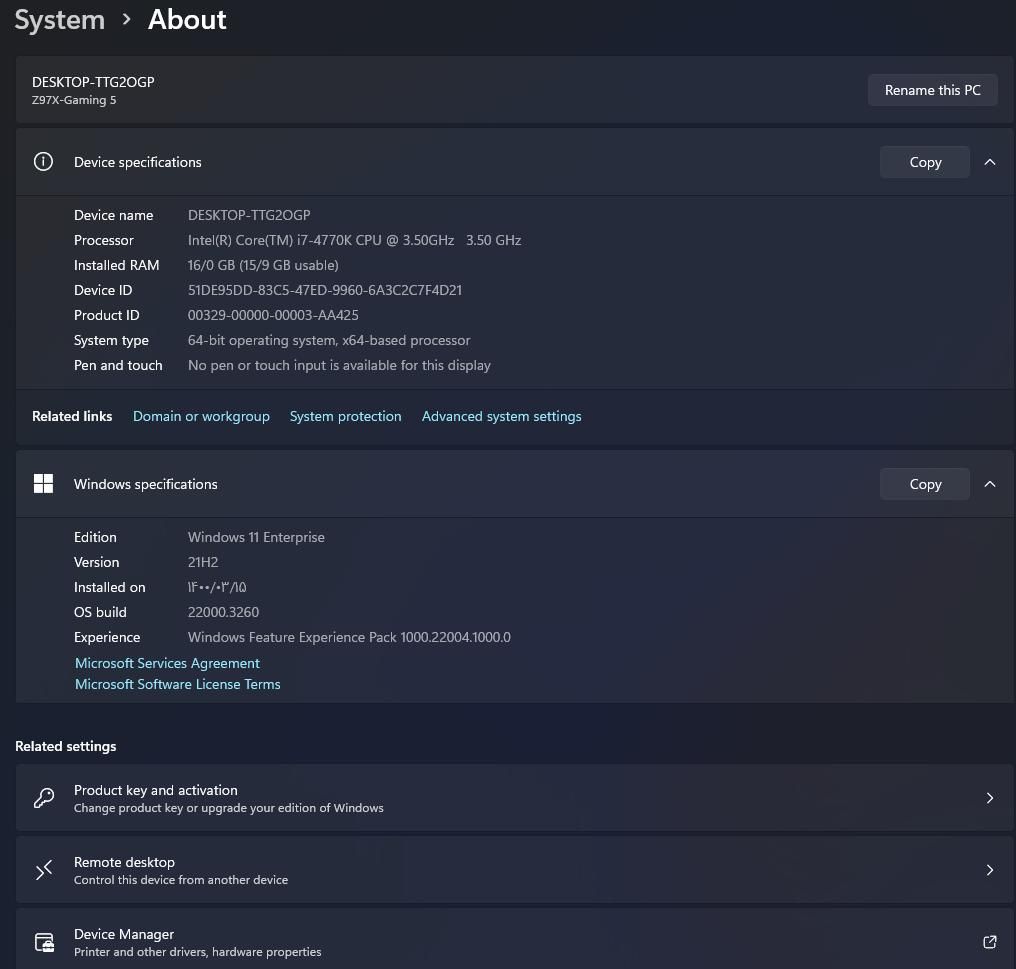Click the Product ID label

pyautogui.click(x=106, y=315)
